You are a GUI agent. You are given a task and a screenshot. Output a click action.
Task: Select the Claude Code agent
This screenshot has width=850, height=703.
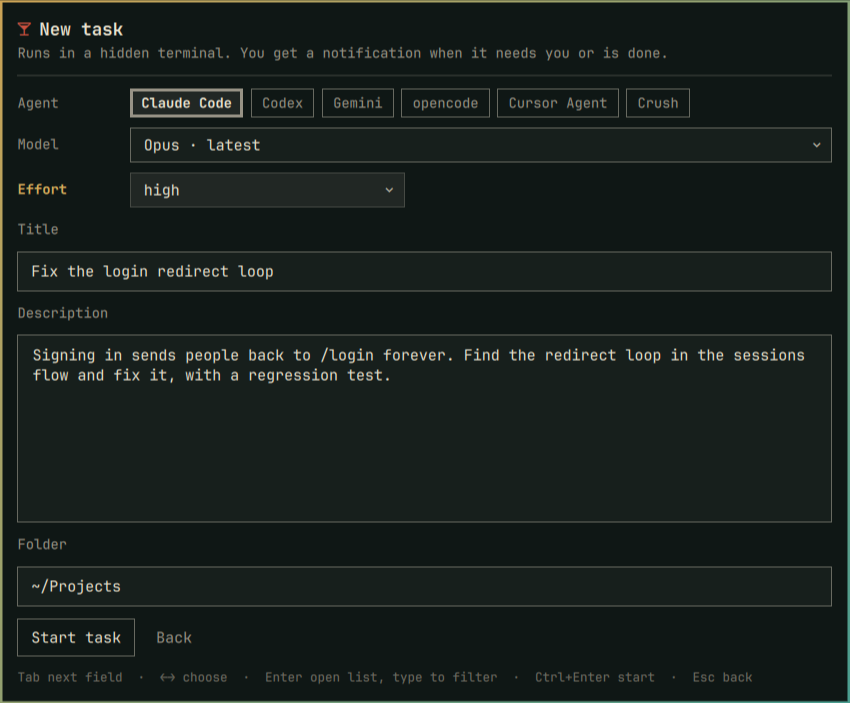tap(186, 103)
